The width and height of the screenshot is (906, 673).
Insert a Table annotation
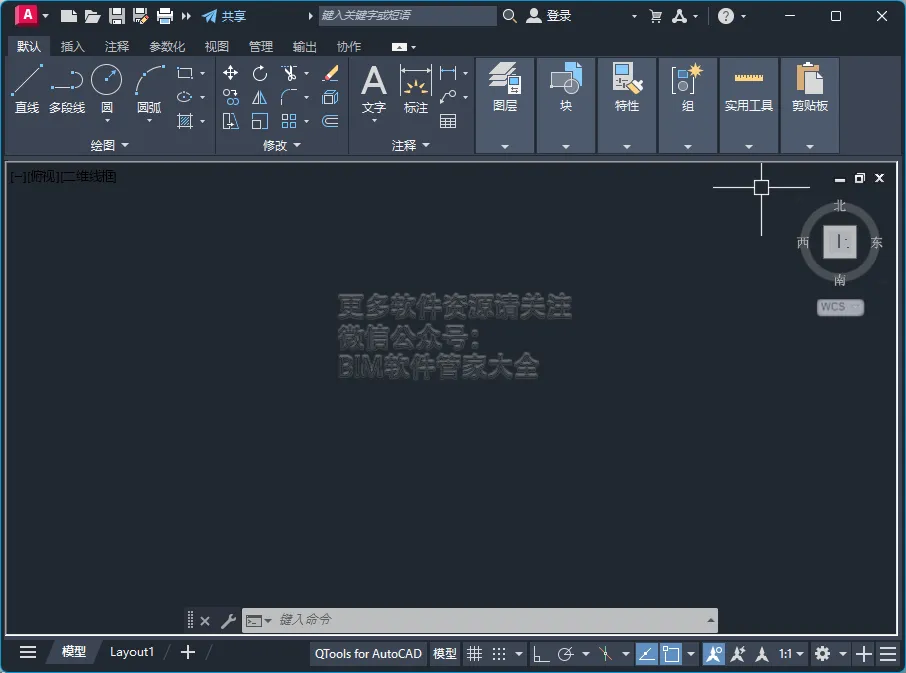point(448,121)
